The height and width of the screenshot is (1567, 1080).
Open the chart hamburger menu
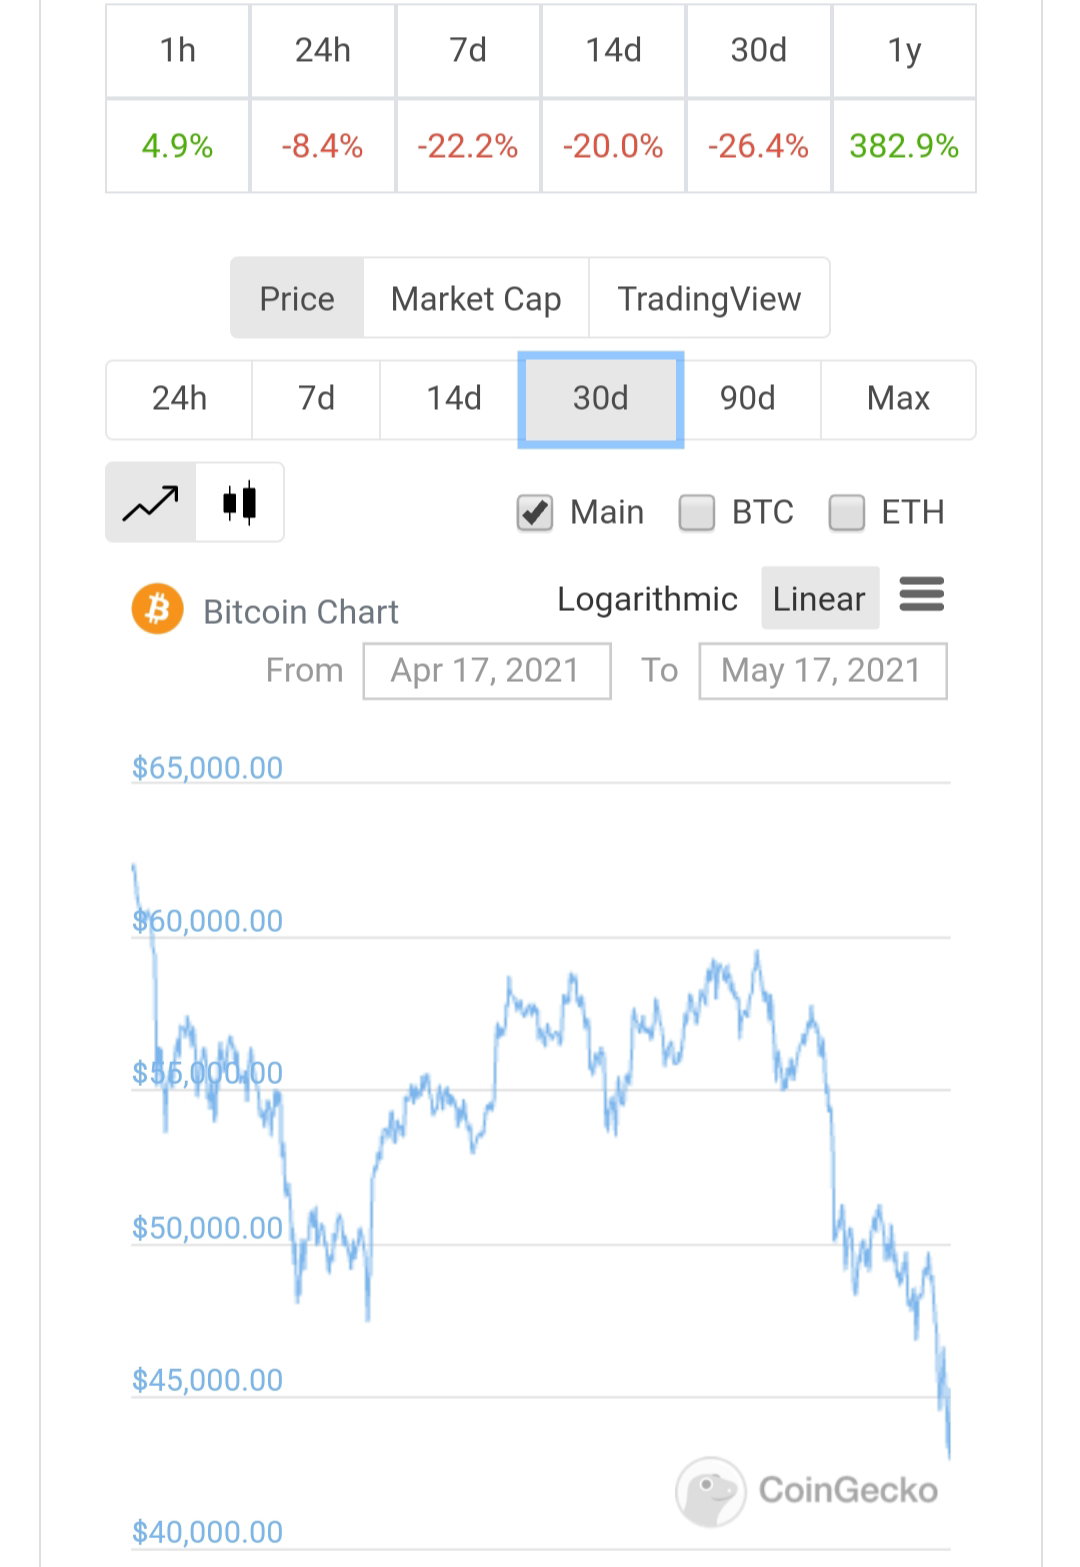click(921, 594)
